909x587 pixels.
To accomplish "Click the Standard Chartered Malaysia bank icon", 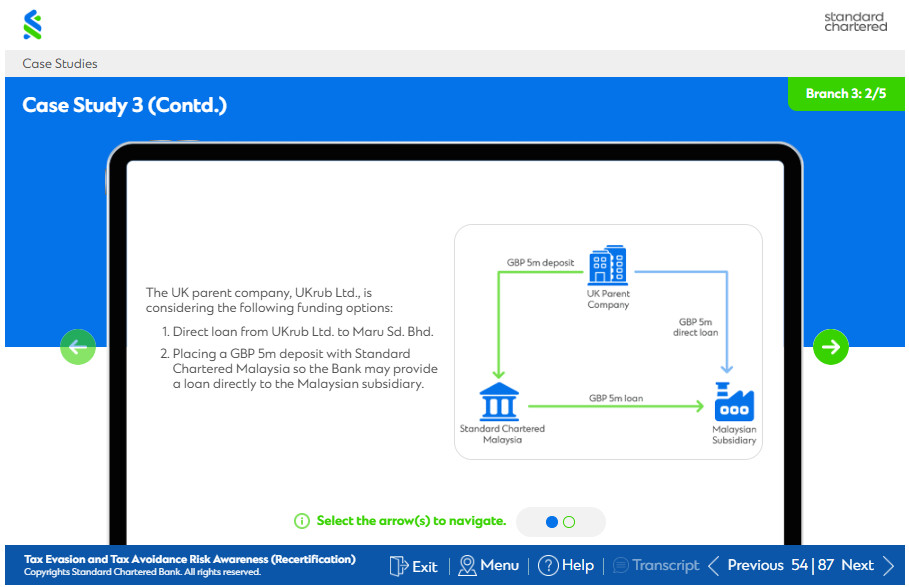I will pos(499,401).
